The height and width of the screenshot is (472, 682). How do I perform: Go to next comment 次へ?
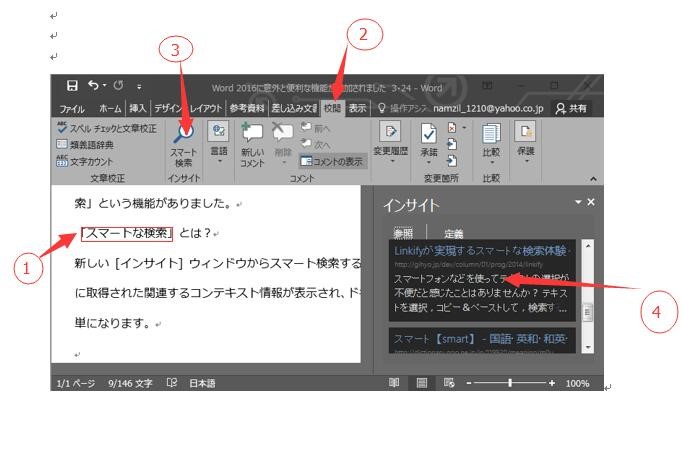[x=316, y=144]
